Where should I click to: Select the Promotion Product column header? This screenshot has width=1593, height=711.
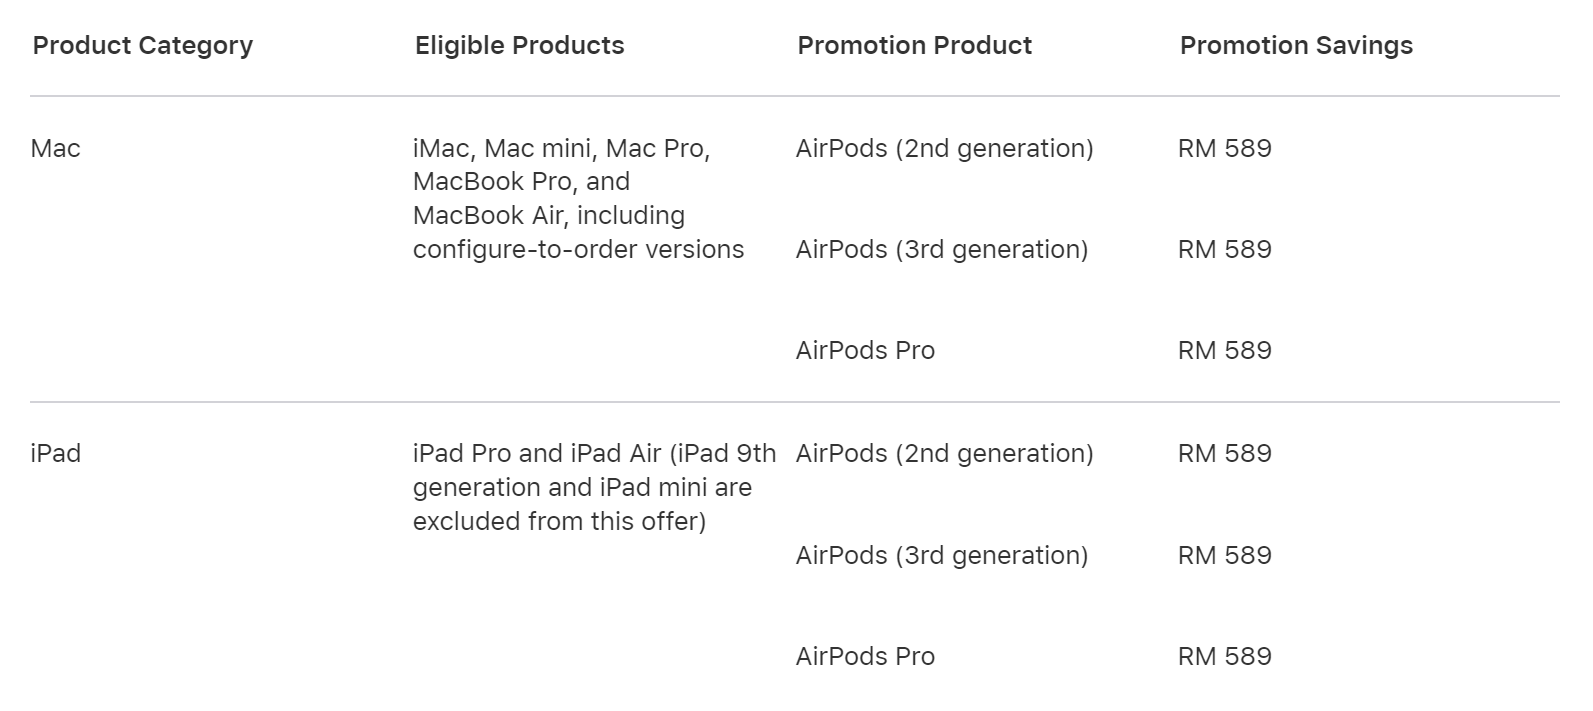pos(914,46)
